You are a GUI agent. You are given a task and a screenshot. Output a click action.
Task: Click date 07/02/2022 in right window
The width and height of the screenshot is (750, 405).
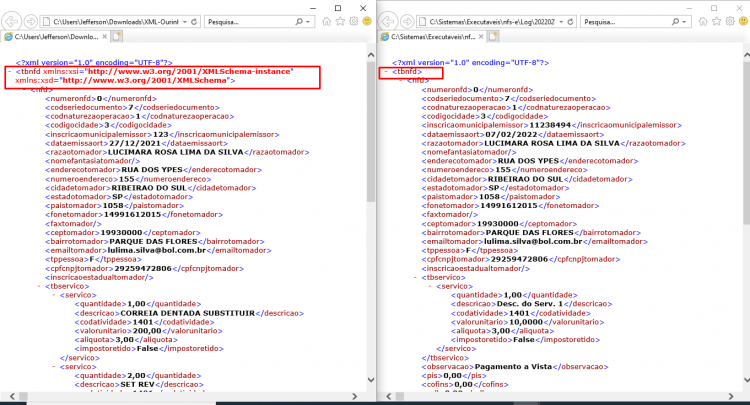pos(511,134)
